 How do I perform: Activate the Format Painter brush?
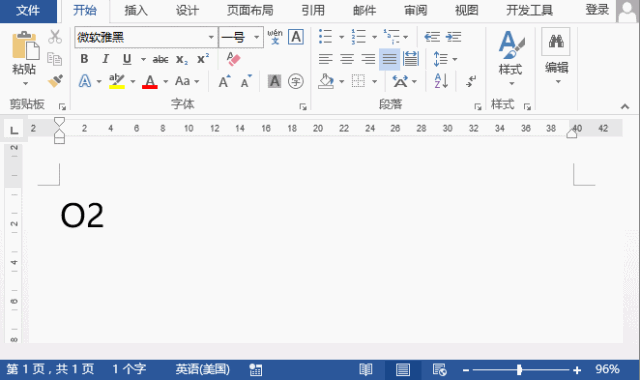(55, 80)
